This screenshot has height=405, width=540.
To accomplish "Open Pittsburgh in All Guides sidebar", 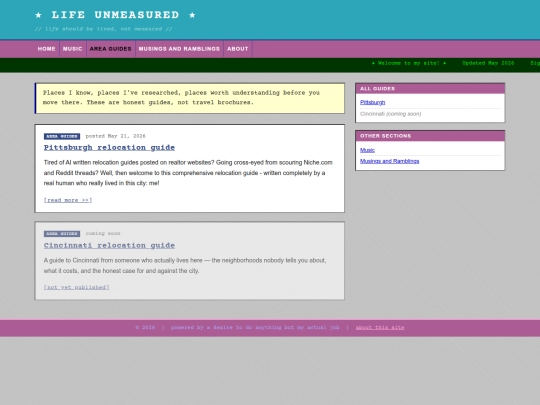I will [x=373, y=102].
